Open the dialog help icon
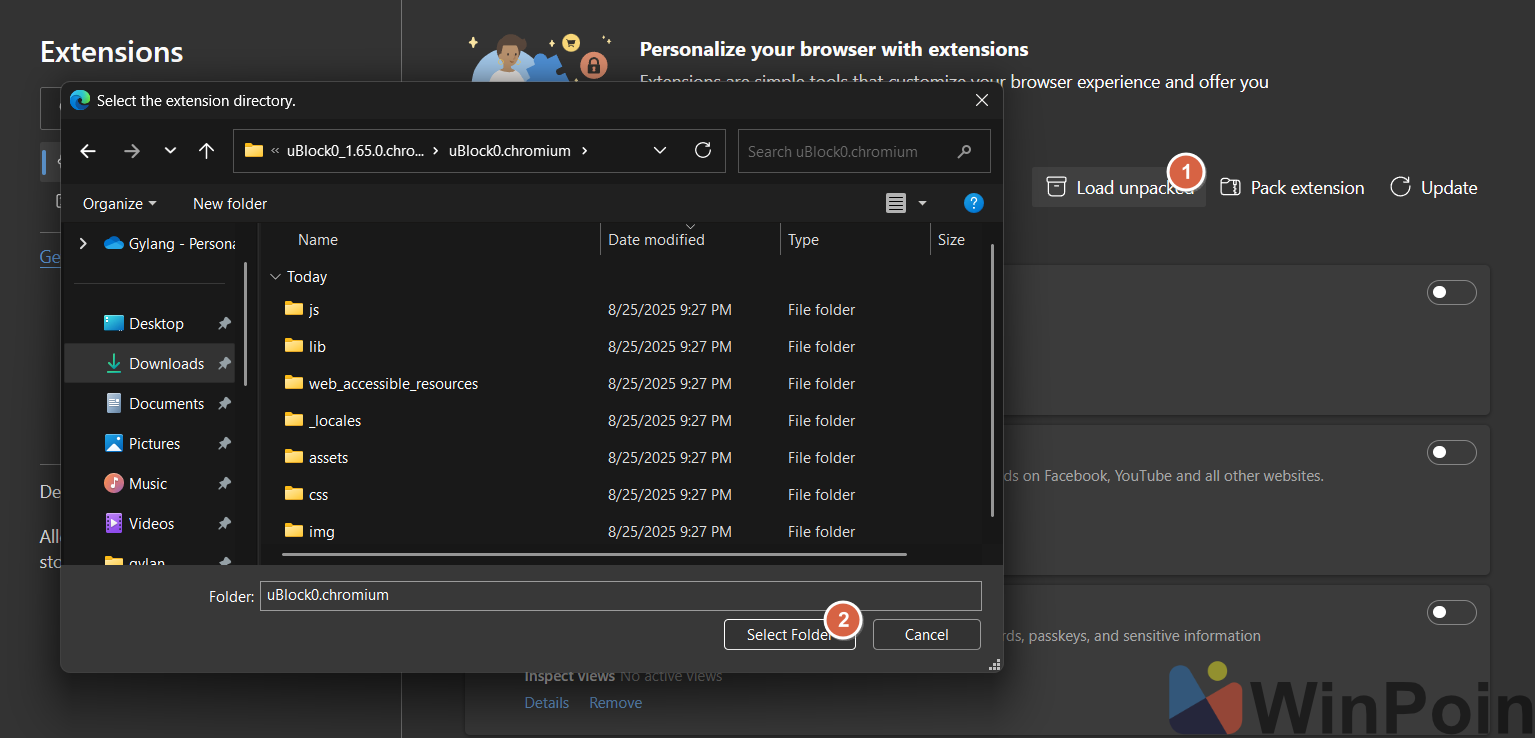1535x738 pixels. click(973, 203)
